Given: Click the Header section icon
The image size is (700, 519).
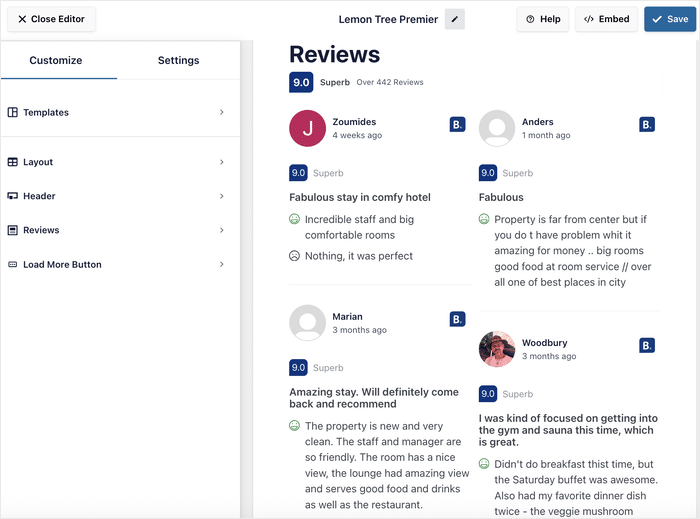Looking at the screenshot, I should click(12, 196).
